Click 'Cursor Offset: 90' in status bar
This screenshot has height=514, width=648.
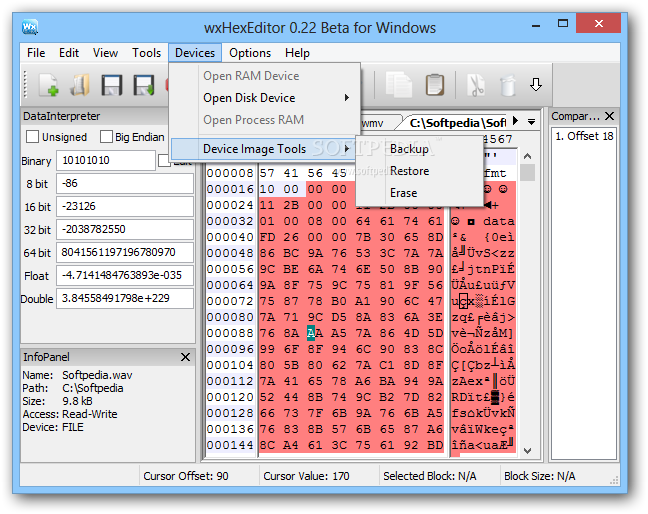click(x=186, y=476)
